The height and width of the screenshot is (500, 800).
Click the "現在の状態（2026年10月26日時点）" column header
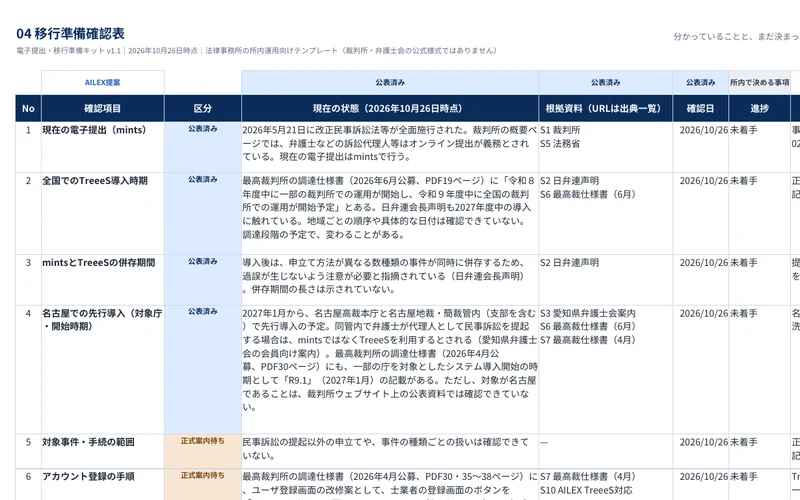click(x=390, y=108)
